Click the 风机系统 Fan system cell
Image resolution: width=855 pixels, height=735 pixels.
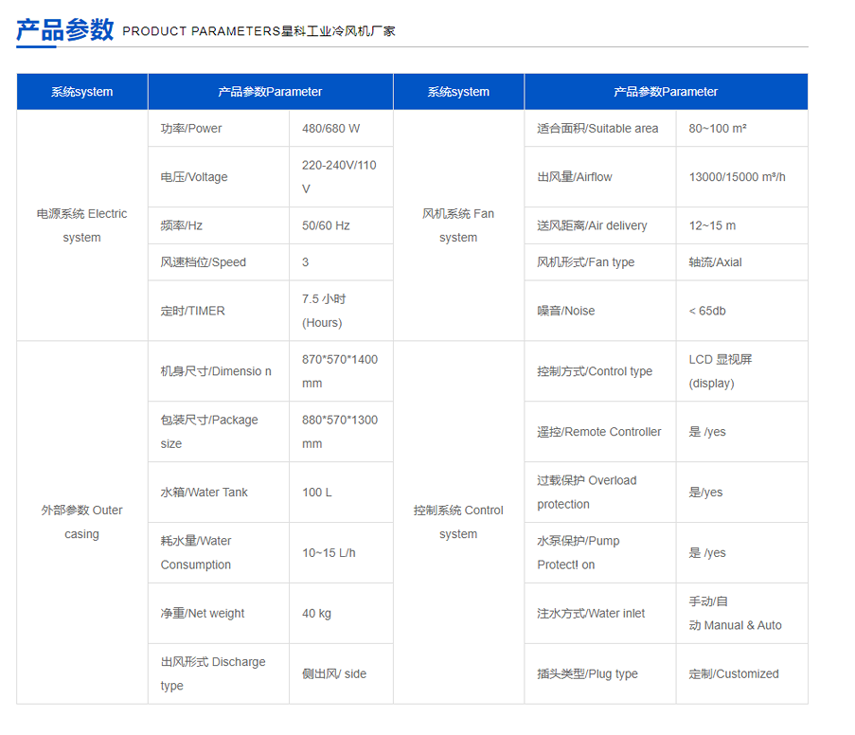(x=458, y=225)
